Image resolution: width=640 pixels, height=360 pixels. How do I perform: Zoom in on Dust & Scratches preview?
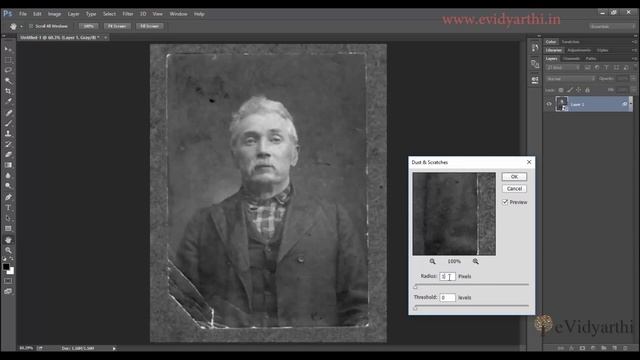click(476, 261)
